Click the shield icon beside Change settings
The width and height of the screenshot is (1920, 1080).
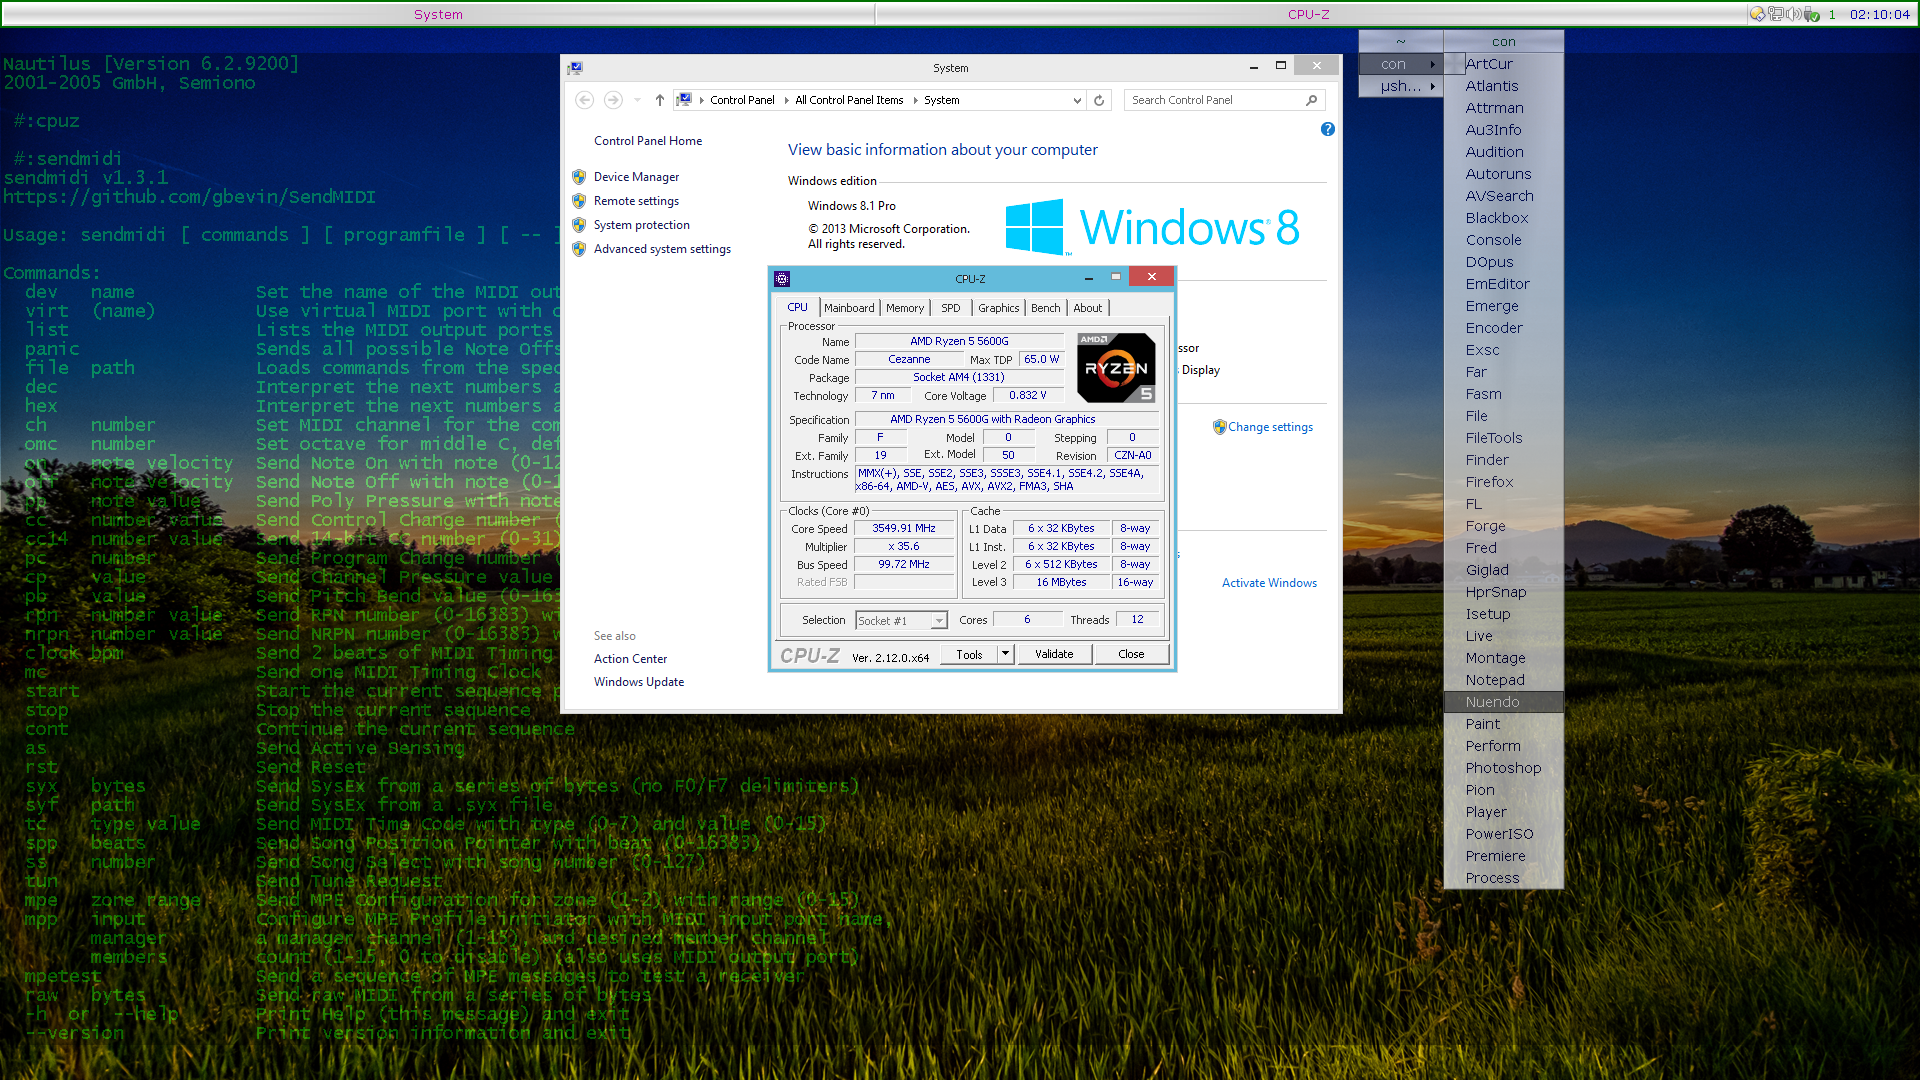tap(1219, 427)
